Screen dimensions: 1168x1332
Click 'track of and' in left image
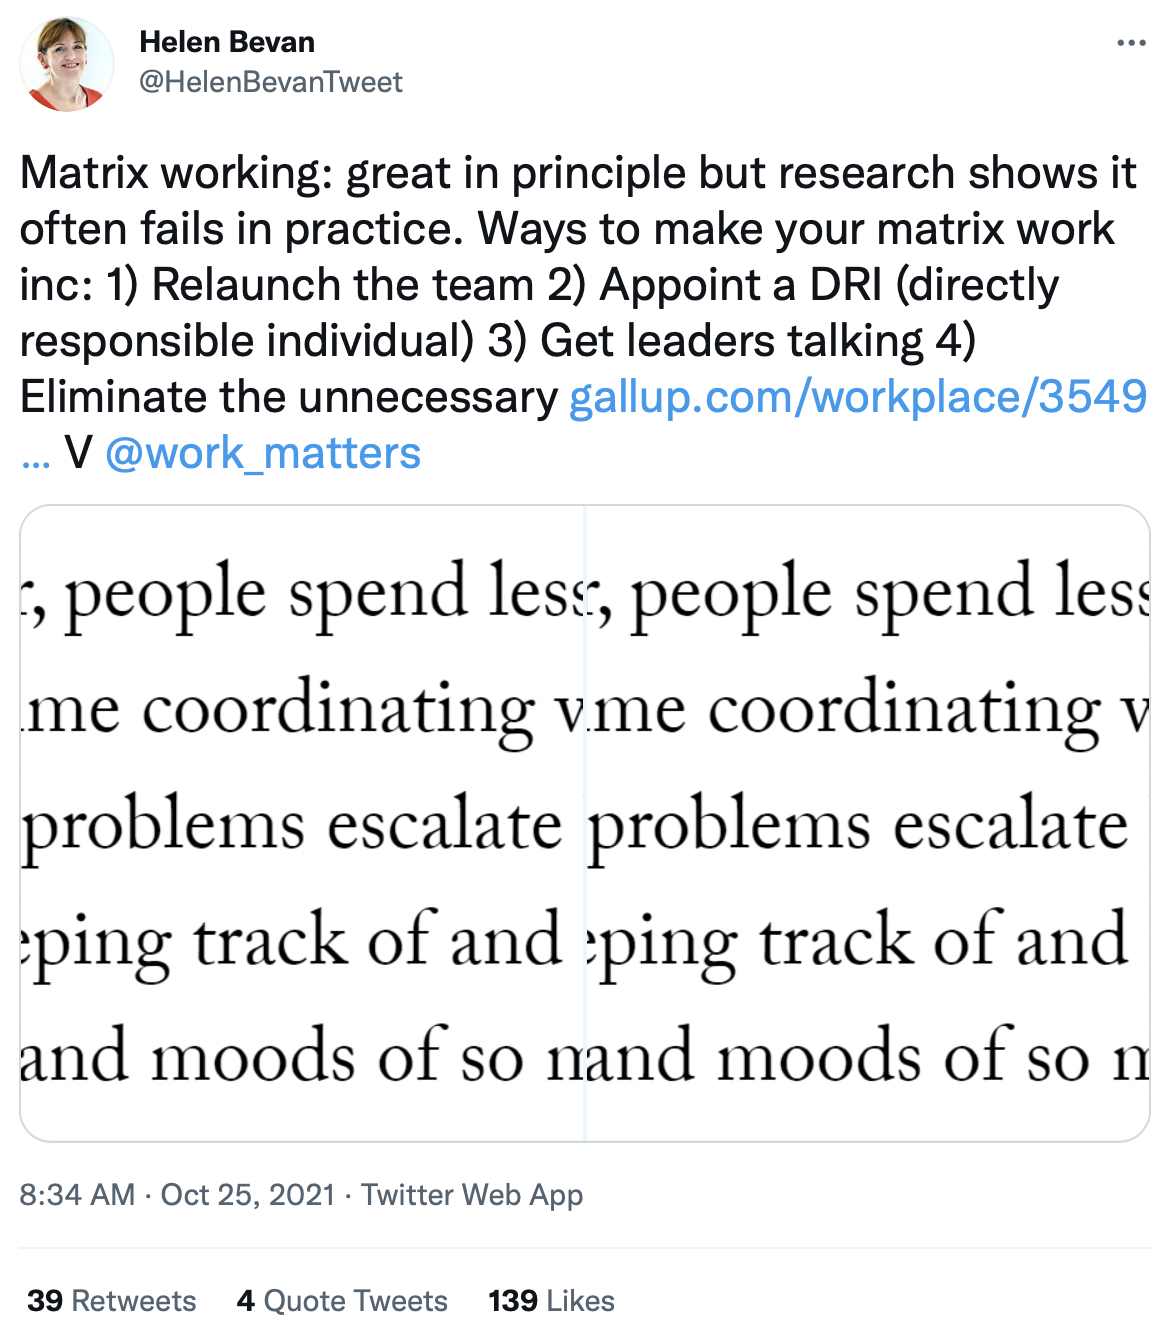pos(377,940)
